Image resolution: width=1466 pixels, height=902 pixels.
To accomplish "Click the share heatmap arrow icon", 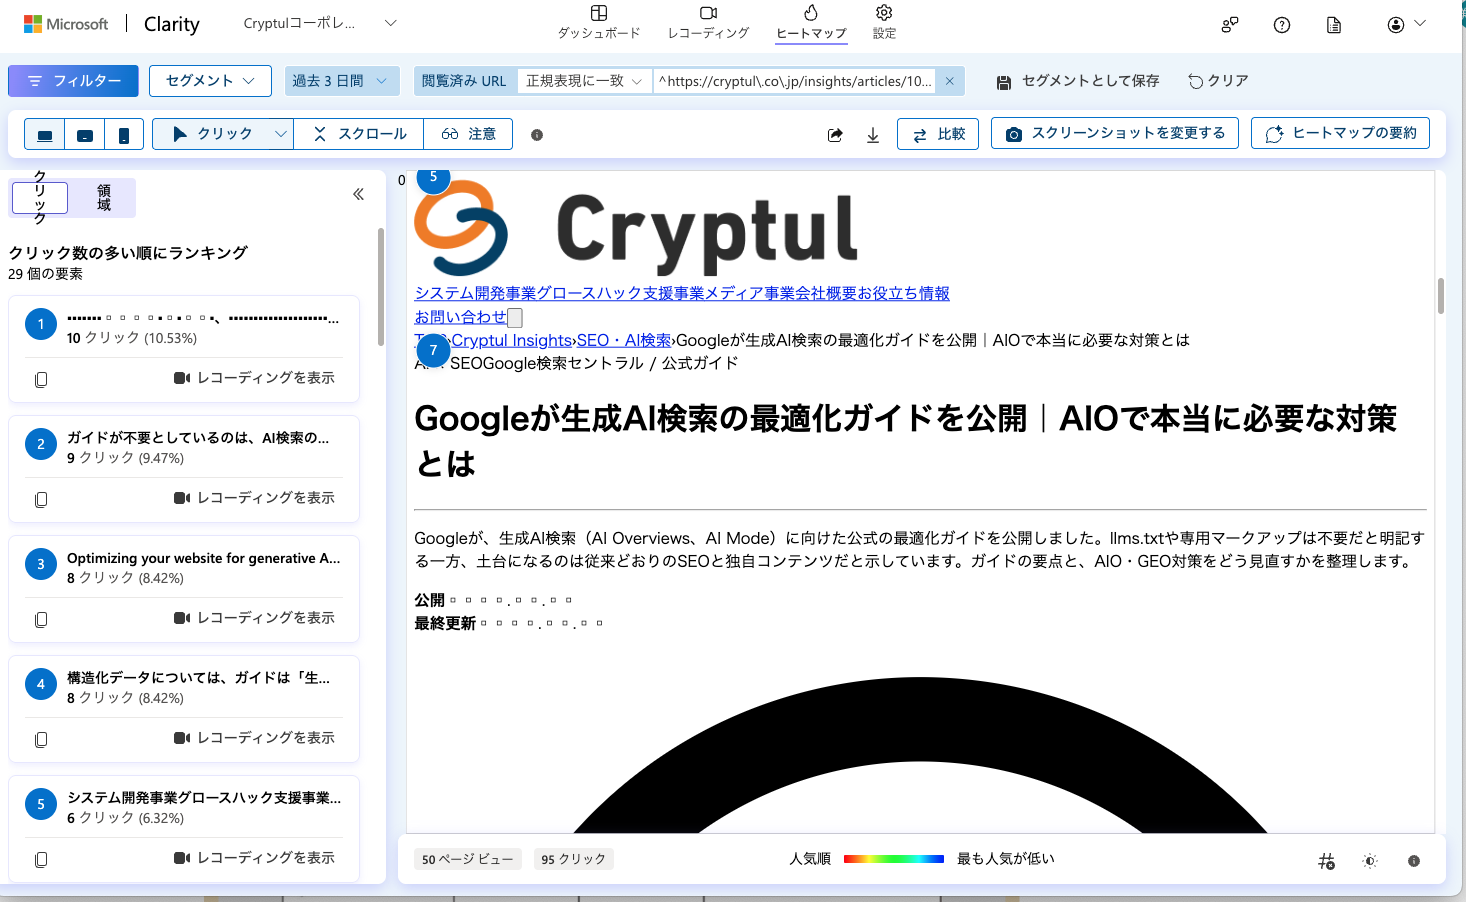I will [835, 135].
